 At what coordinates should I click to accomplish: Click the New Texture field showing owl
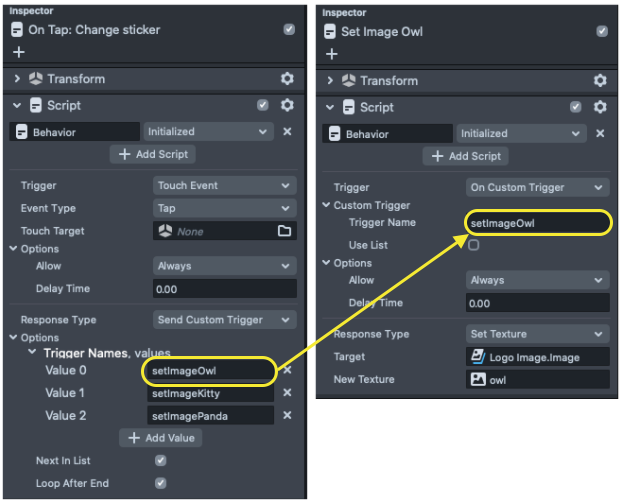pos(538,379)
